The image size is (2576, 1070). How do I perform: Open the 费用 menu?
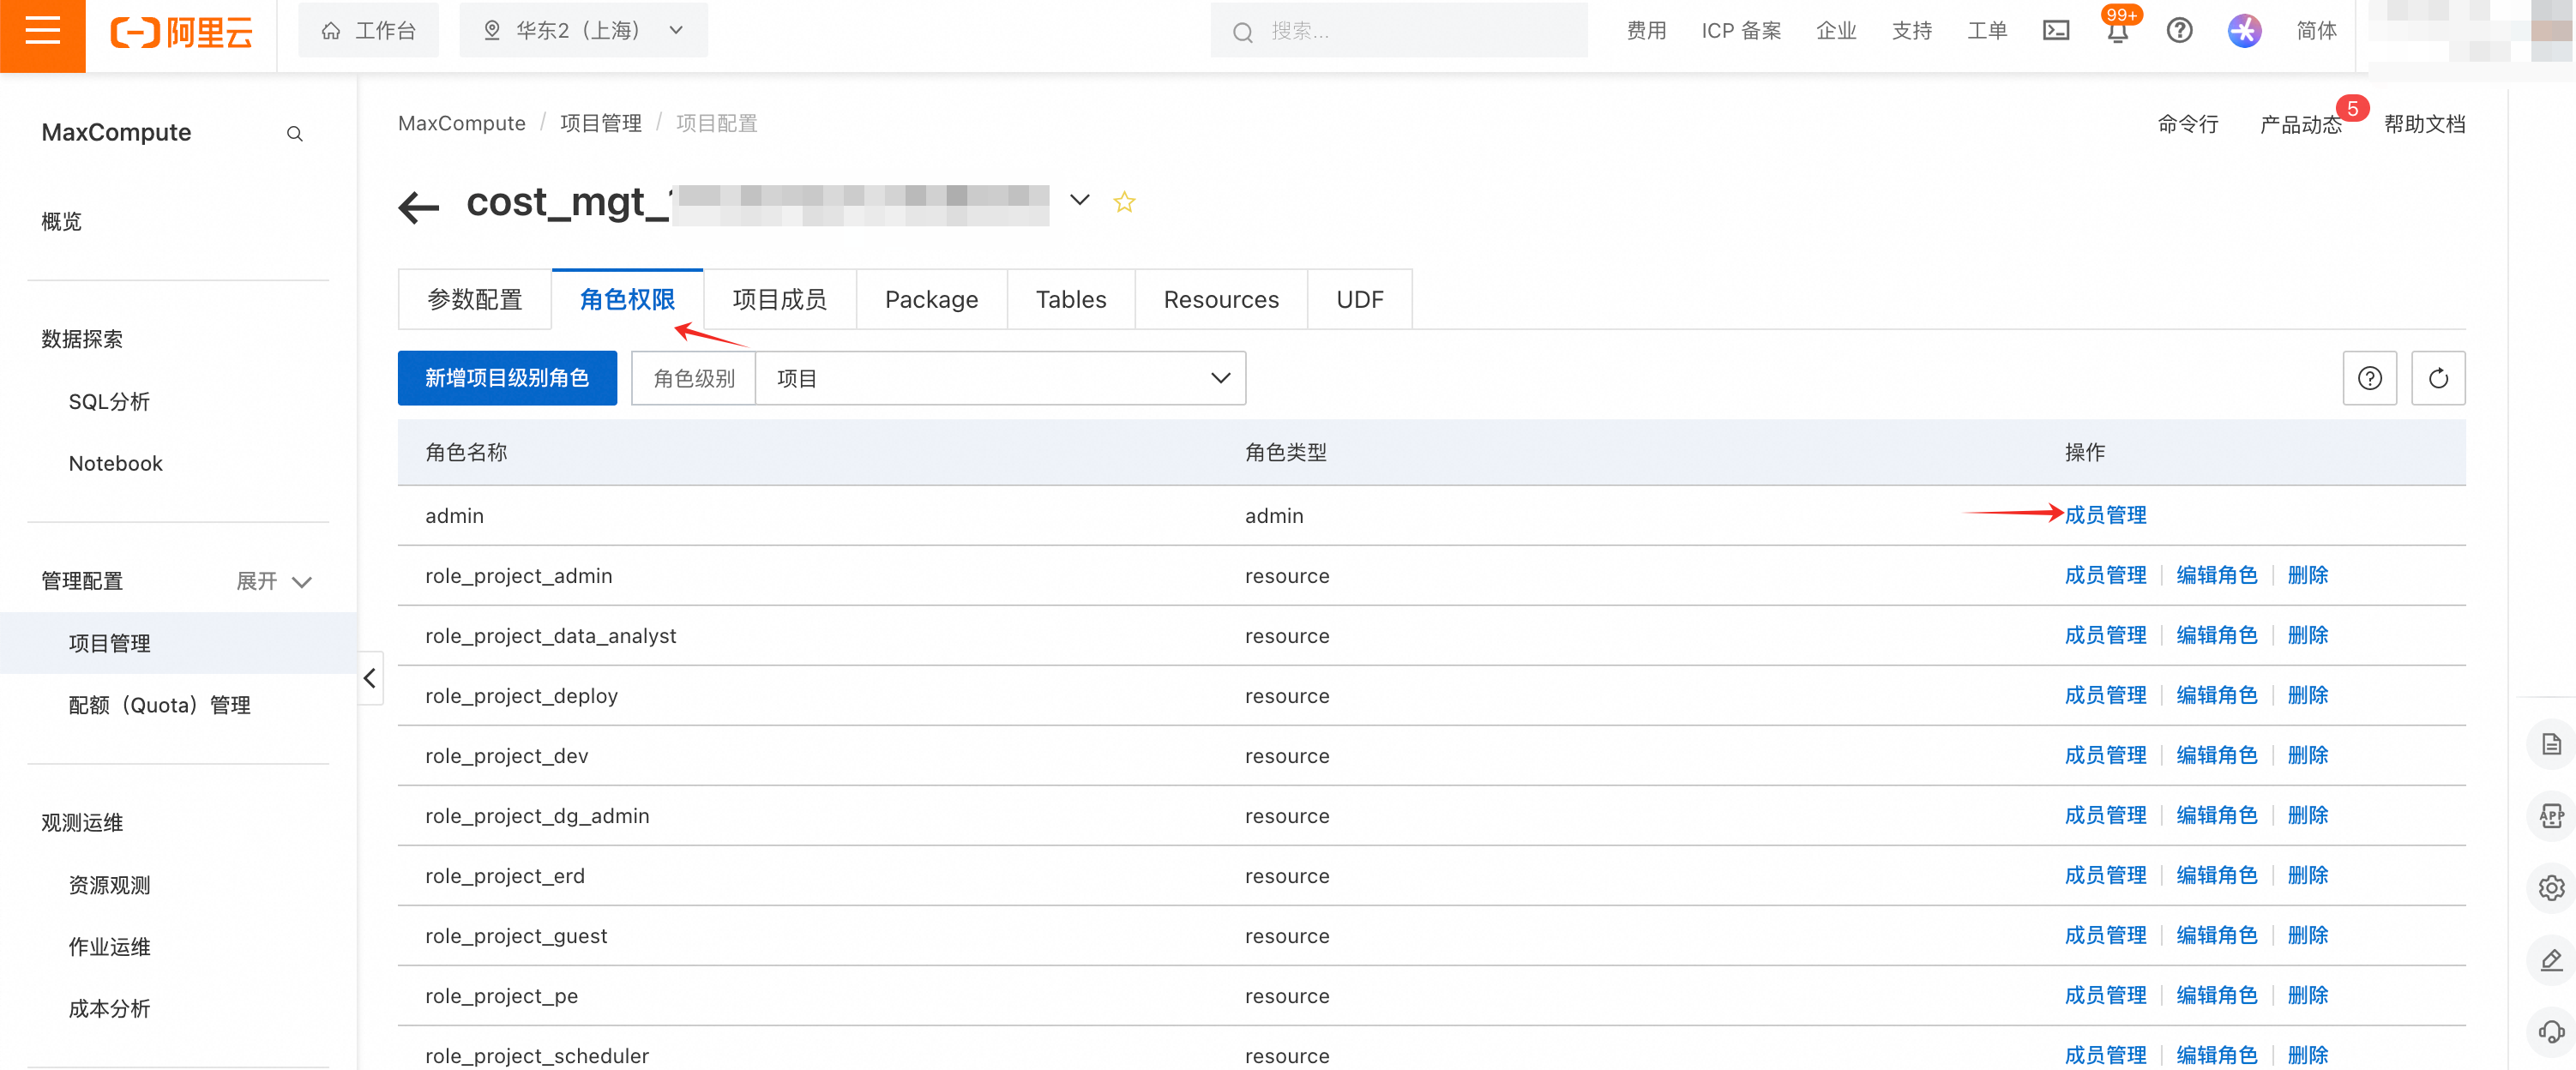(x=1646, y=31)
